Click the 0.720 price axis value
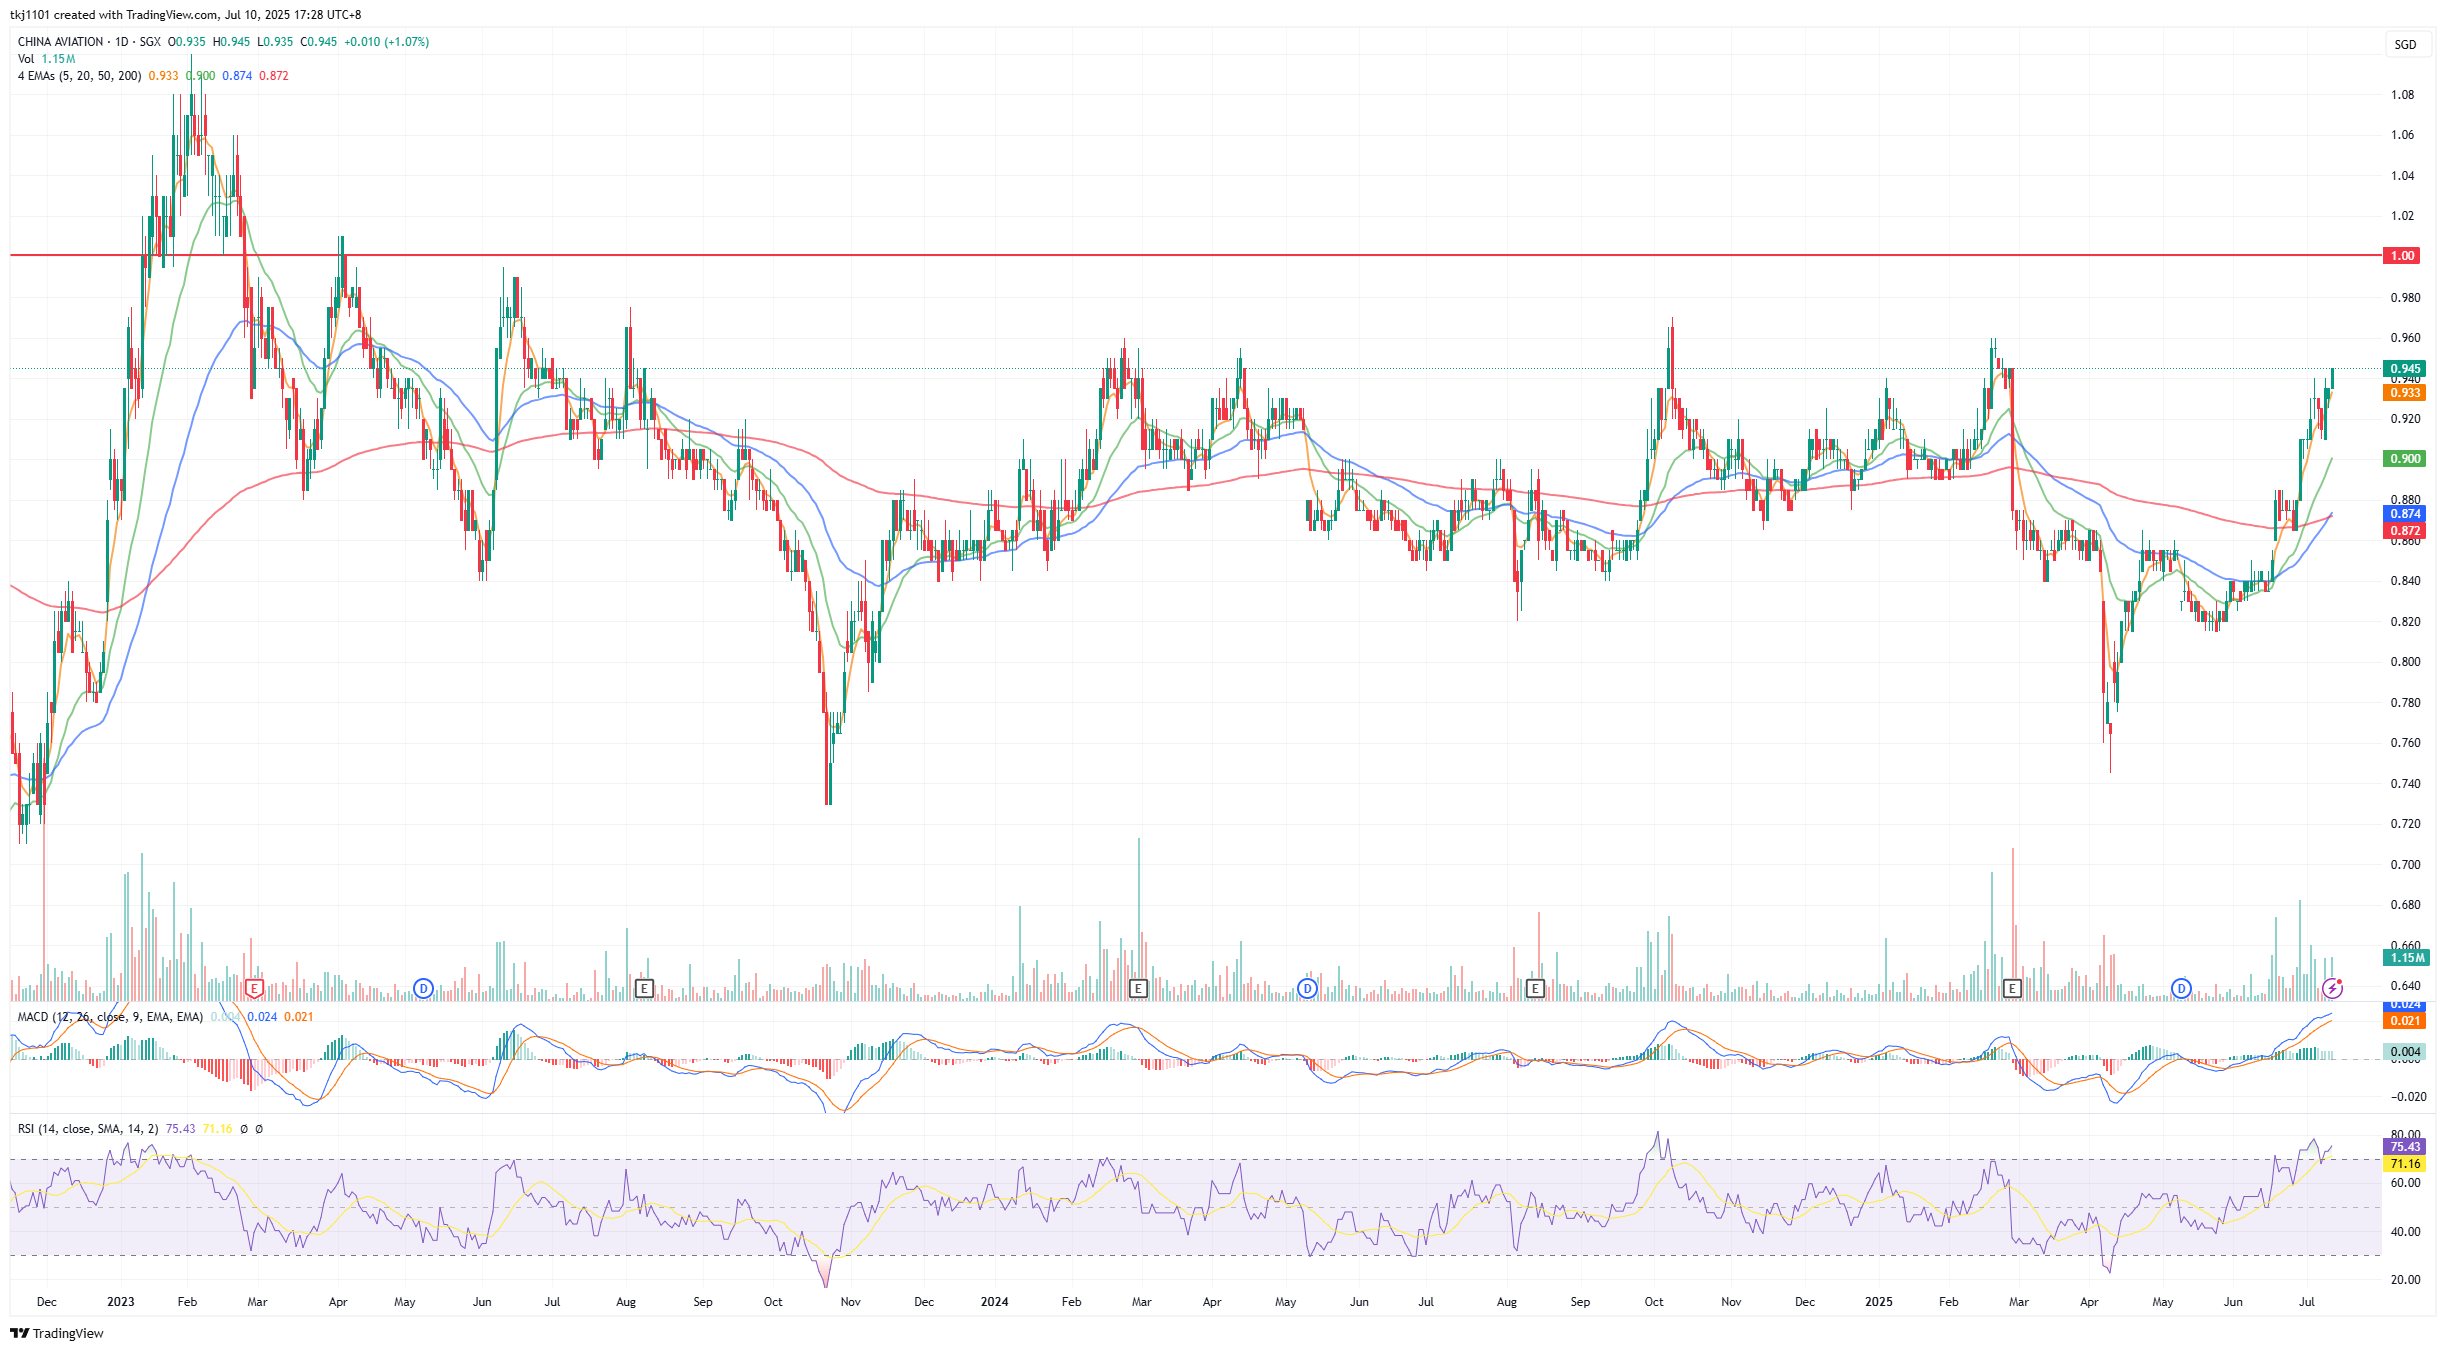The width and height of the screenshot is (2446, 1351). 2405,824
